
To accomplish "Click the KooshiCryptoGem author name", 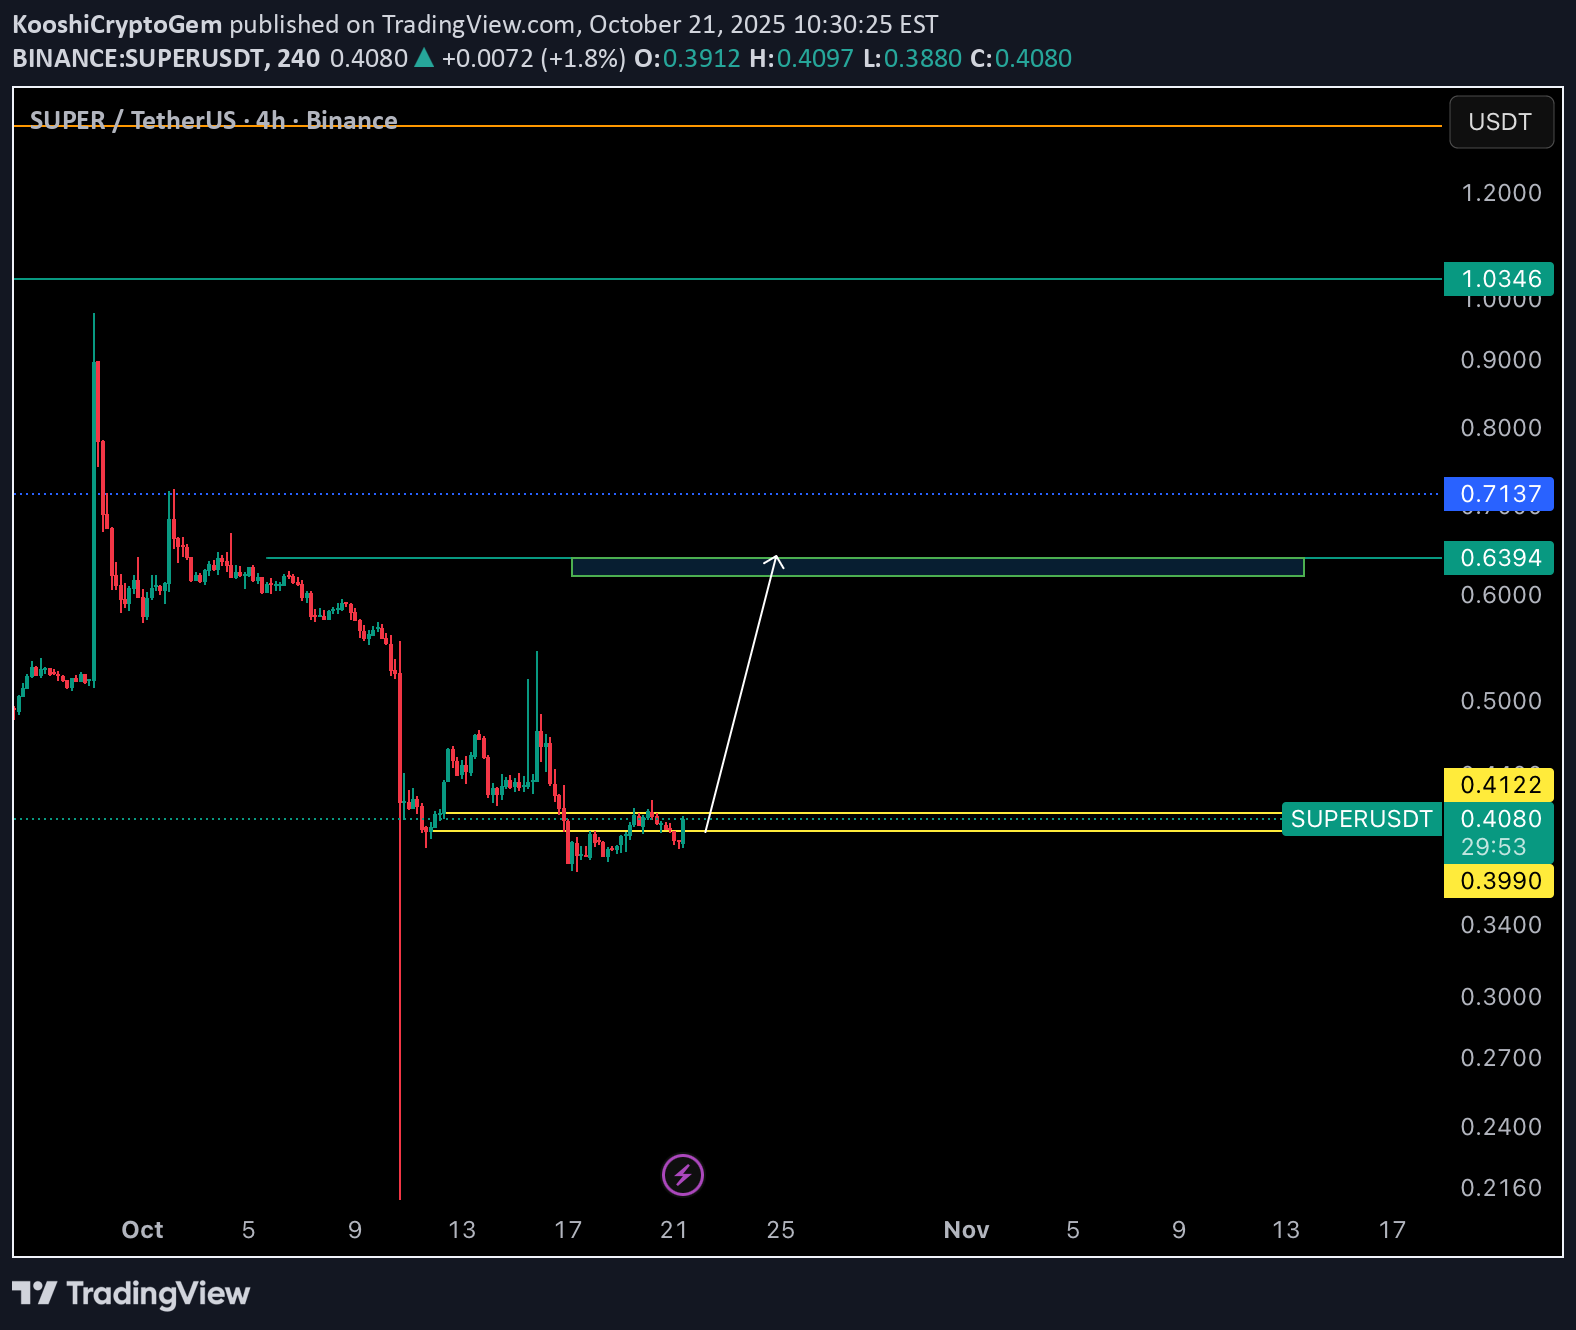I will point(117,24).
